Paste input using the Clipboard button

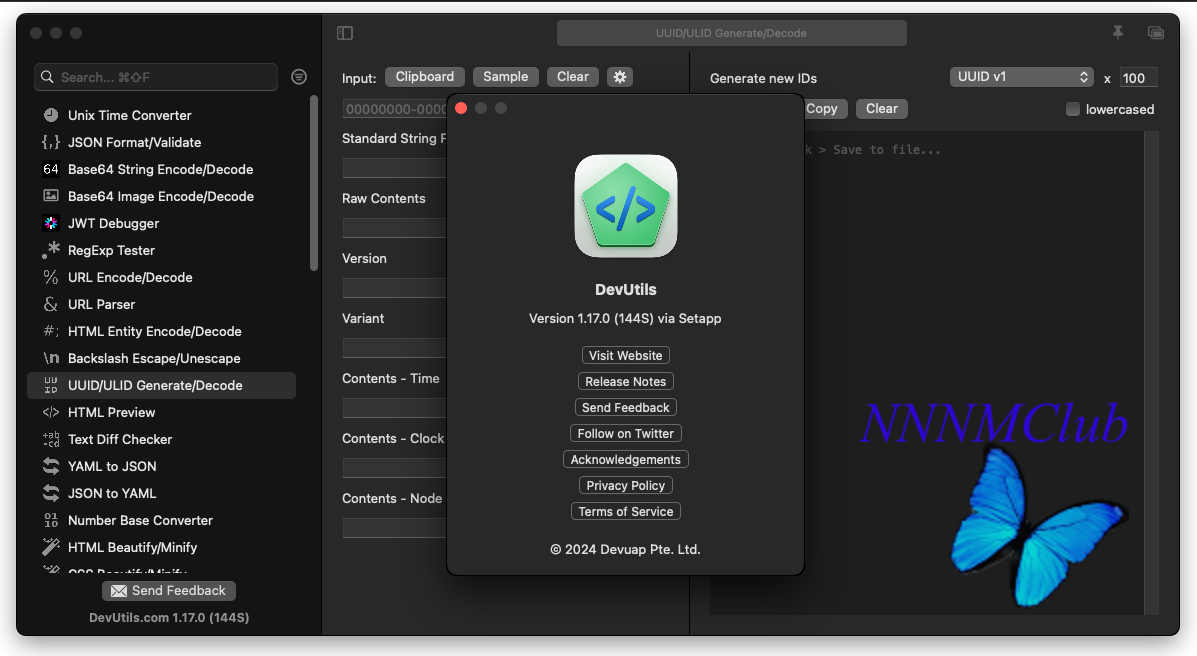(424, 77)
